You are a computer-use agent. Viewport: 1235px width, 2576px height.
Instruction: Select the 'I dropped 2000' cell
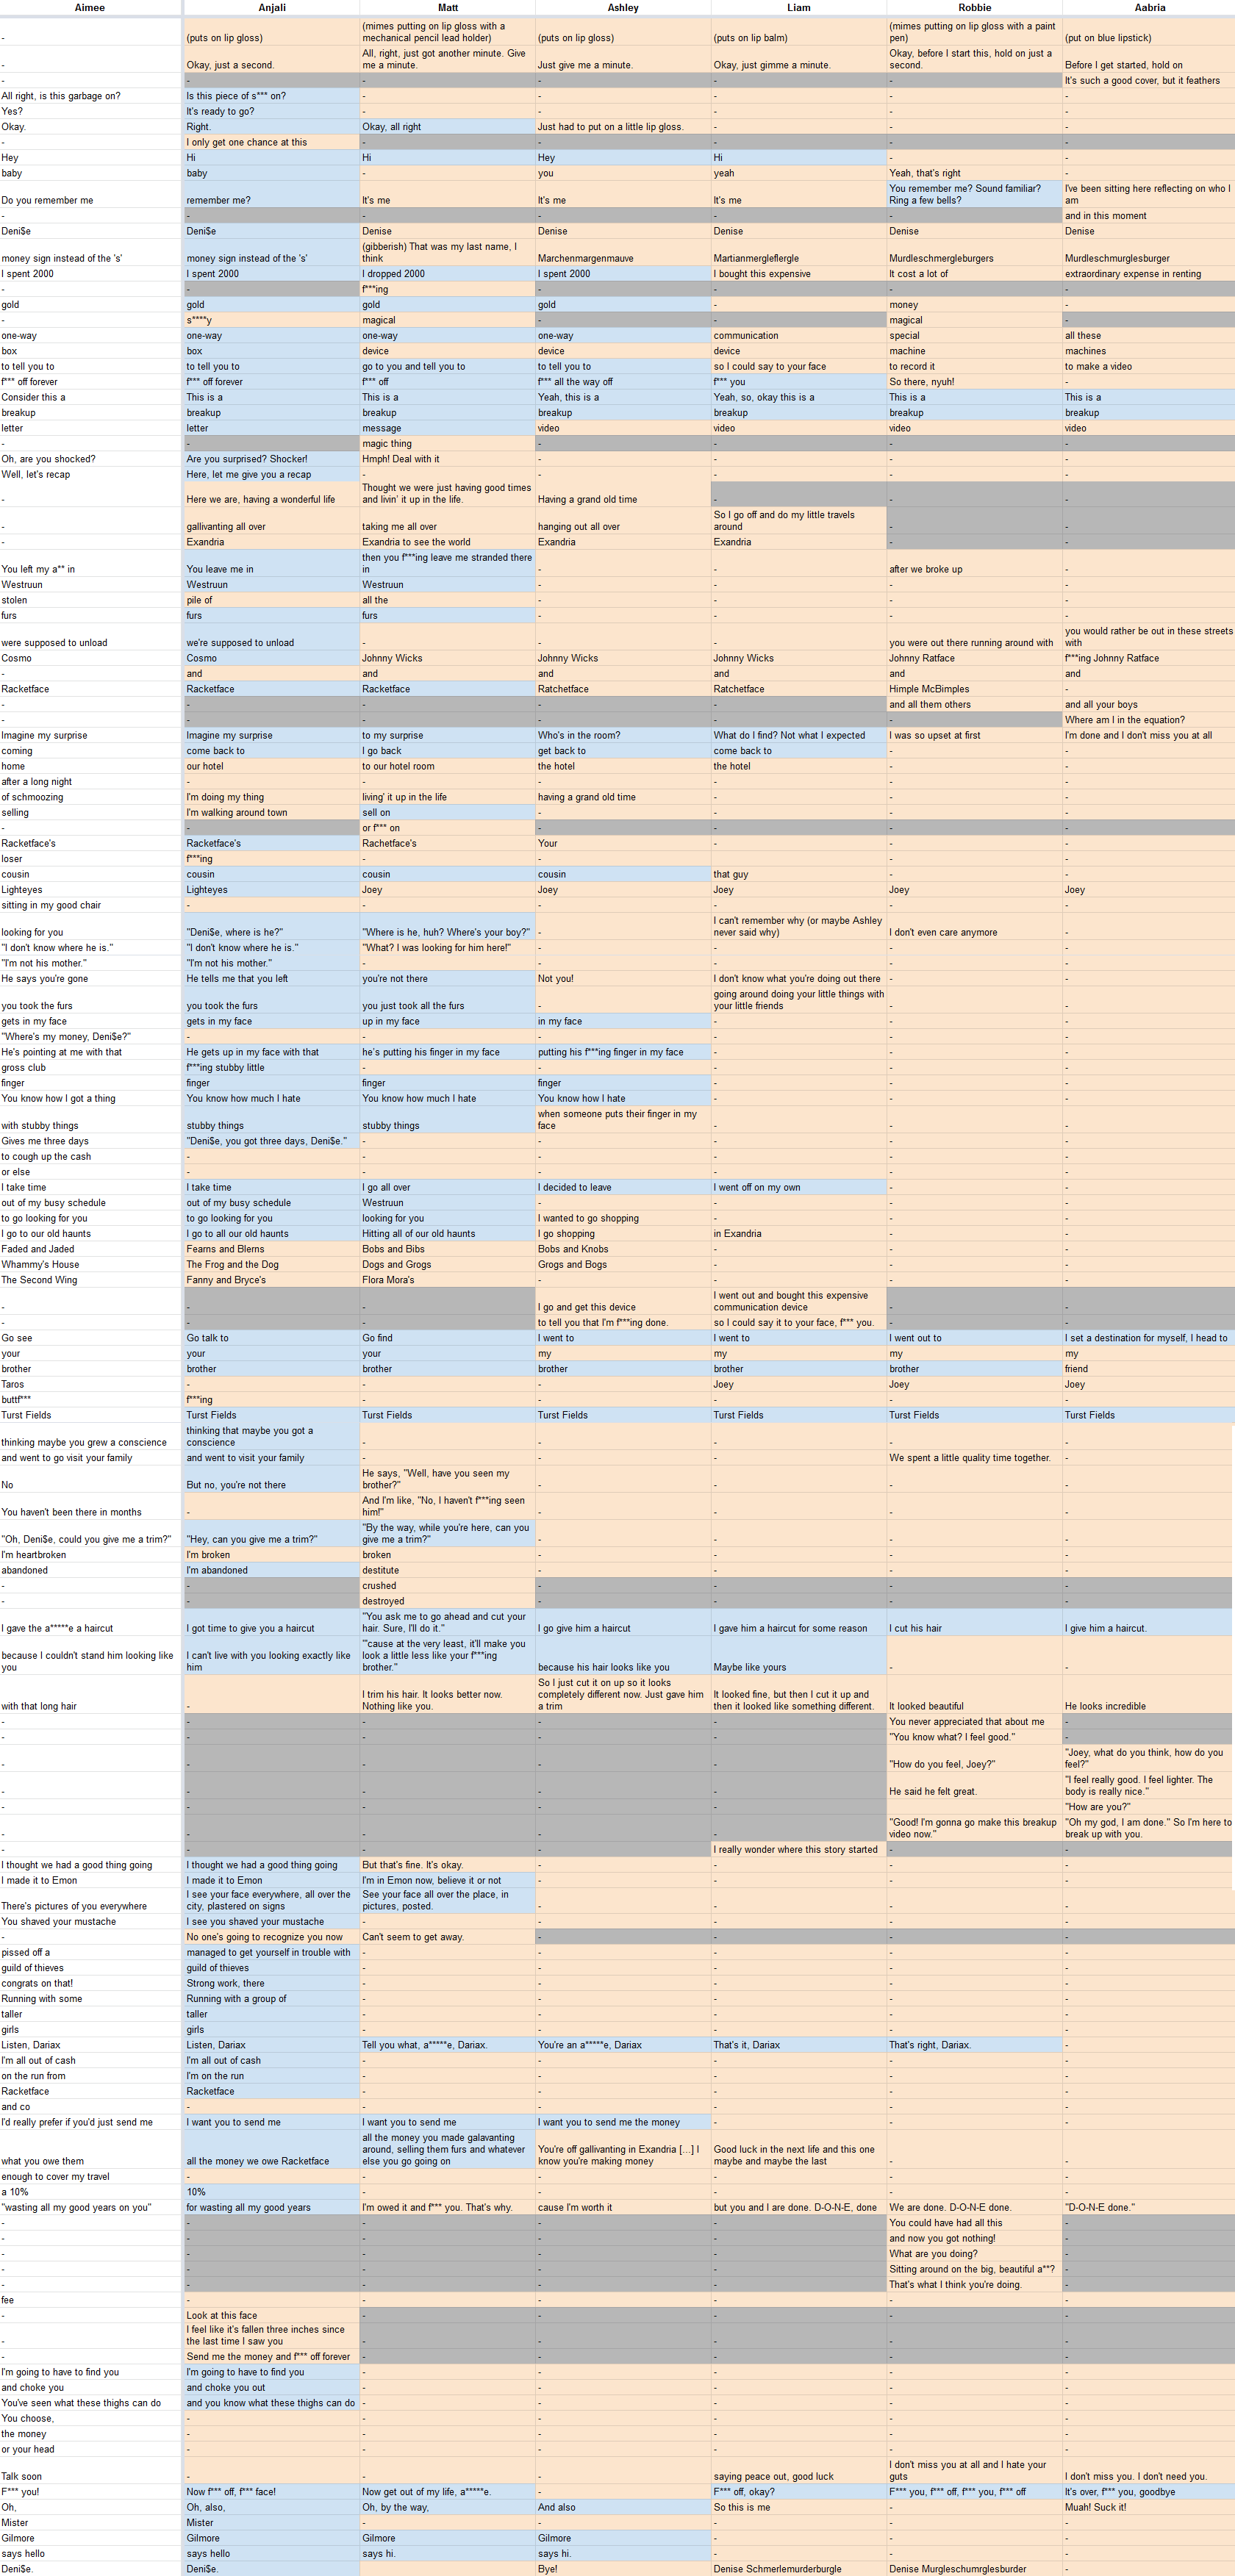448,274
